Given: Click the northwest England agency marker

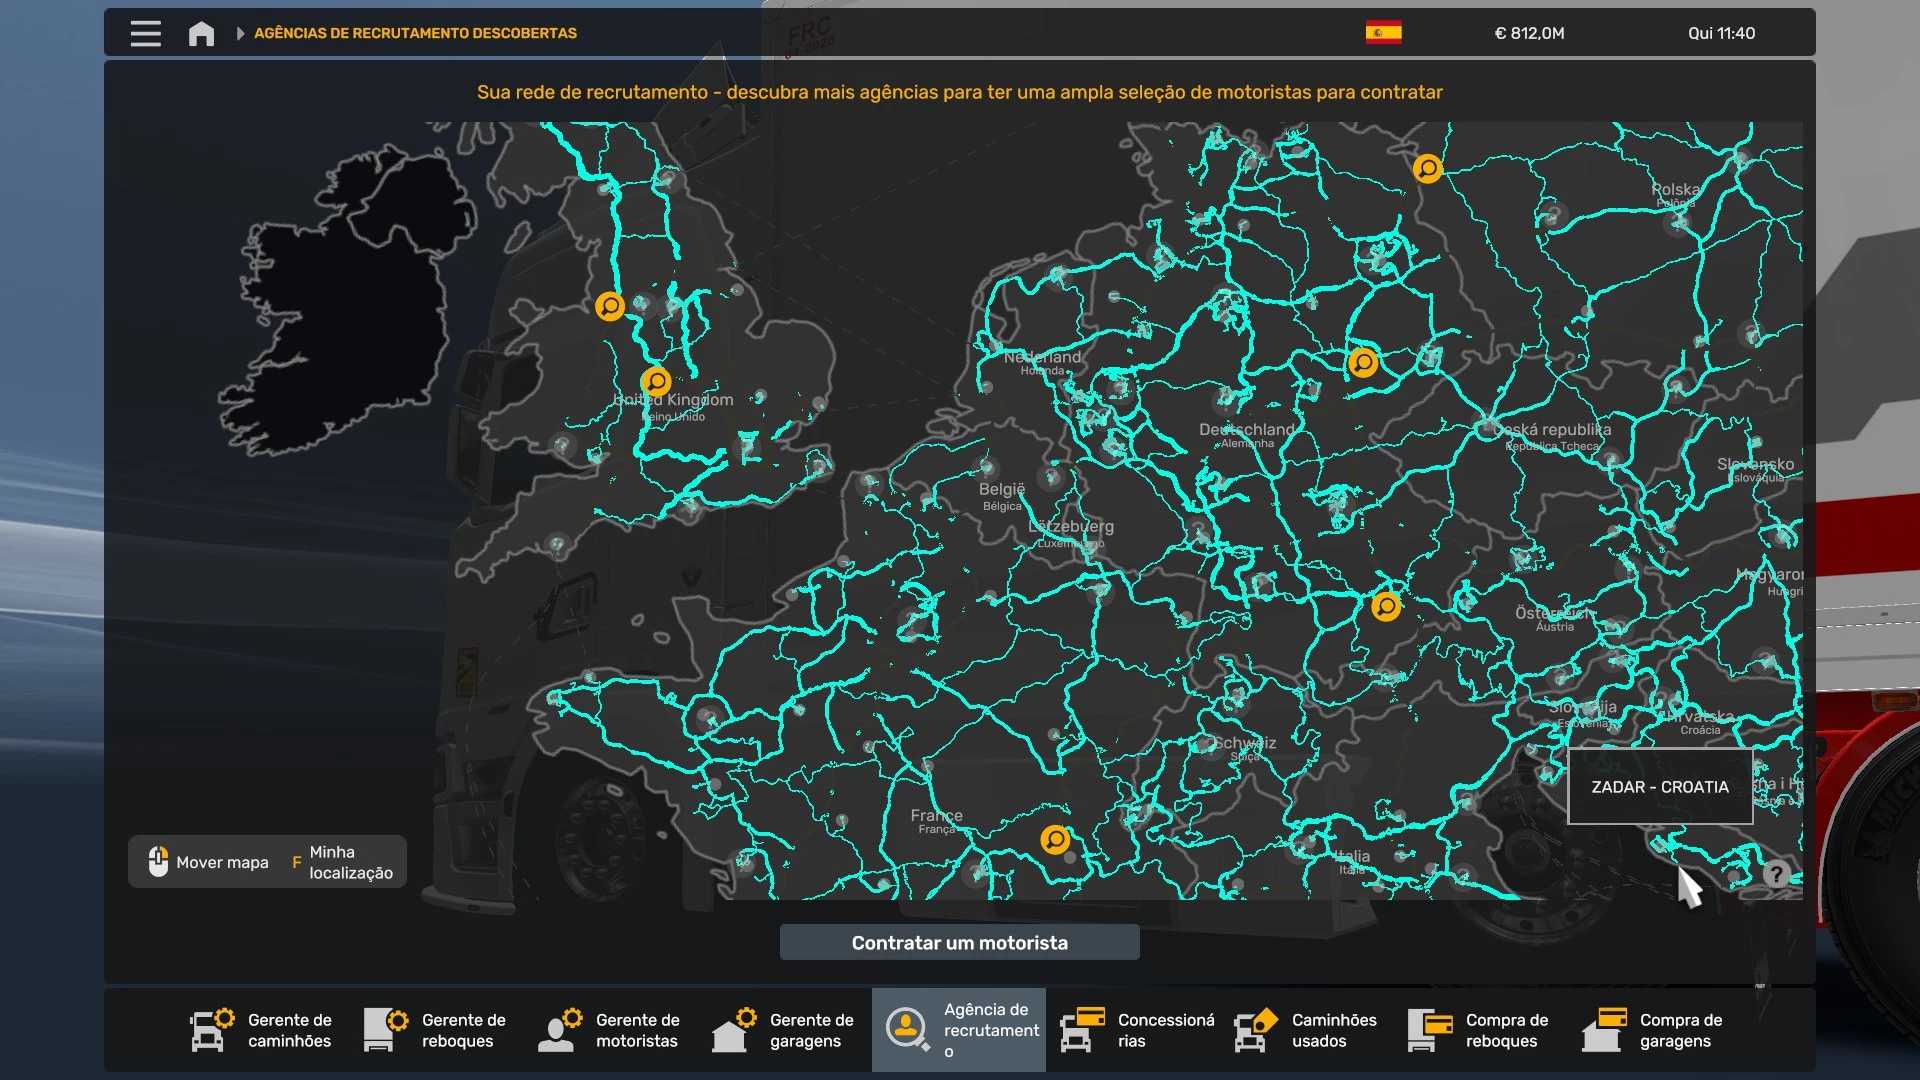Looking at the screenshot, I should [x=610, y=306].
